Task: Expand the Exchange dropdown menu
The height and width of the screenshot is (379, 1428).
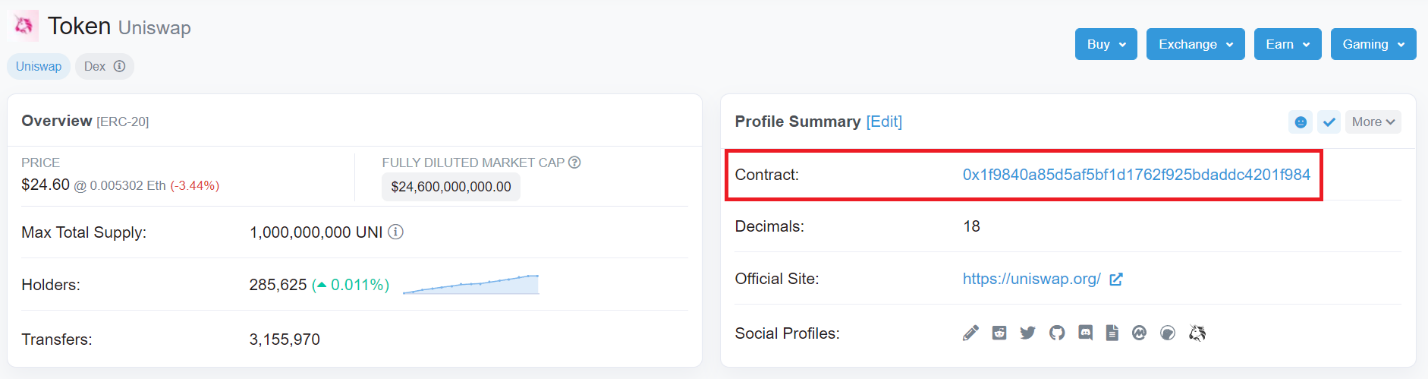Action: tap(1196, 44)
